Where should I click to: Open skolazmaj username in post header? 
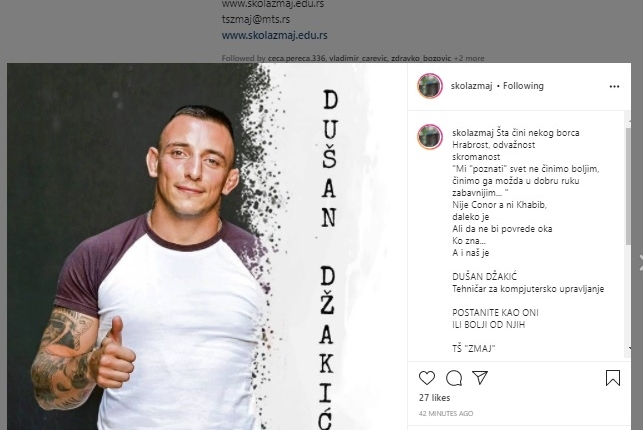[471, 86]
